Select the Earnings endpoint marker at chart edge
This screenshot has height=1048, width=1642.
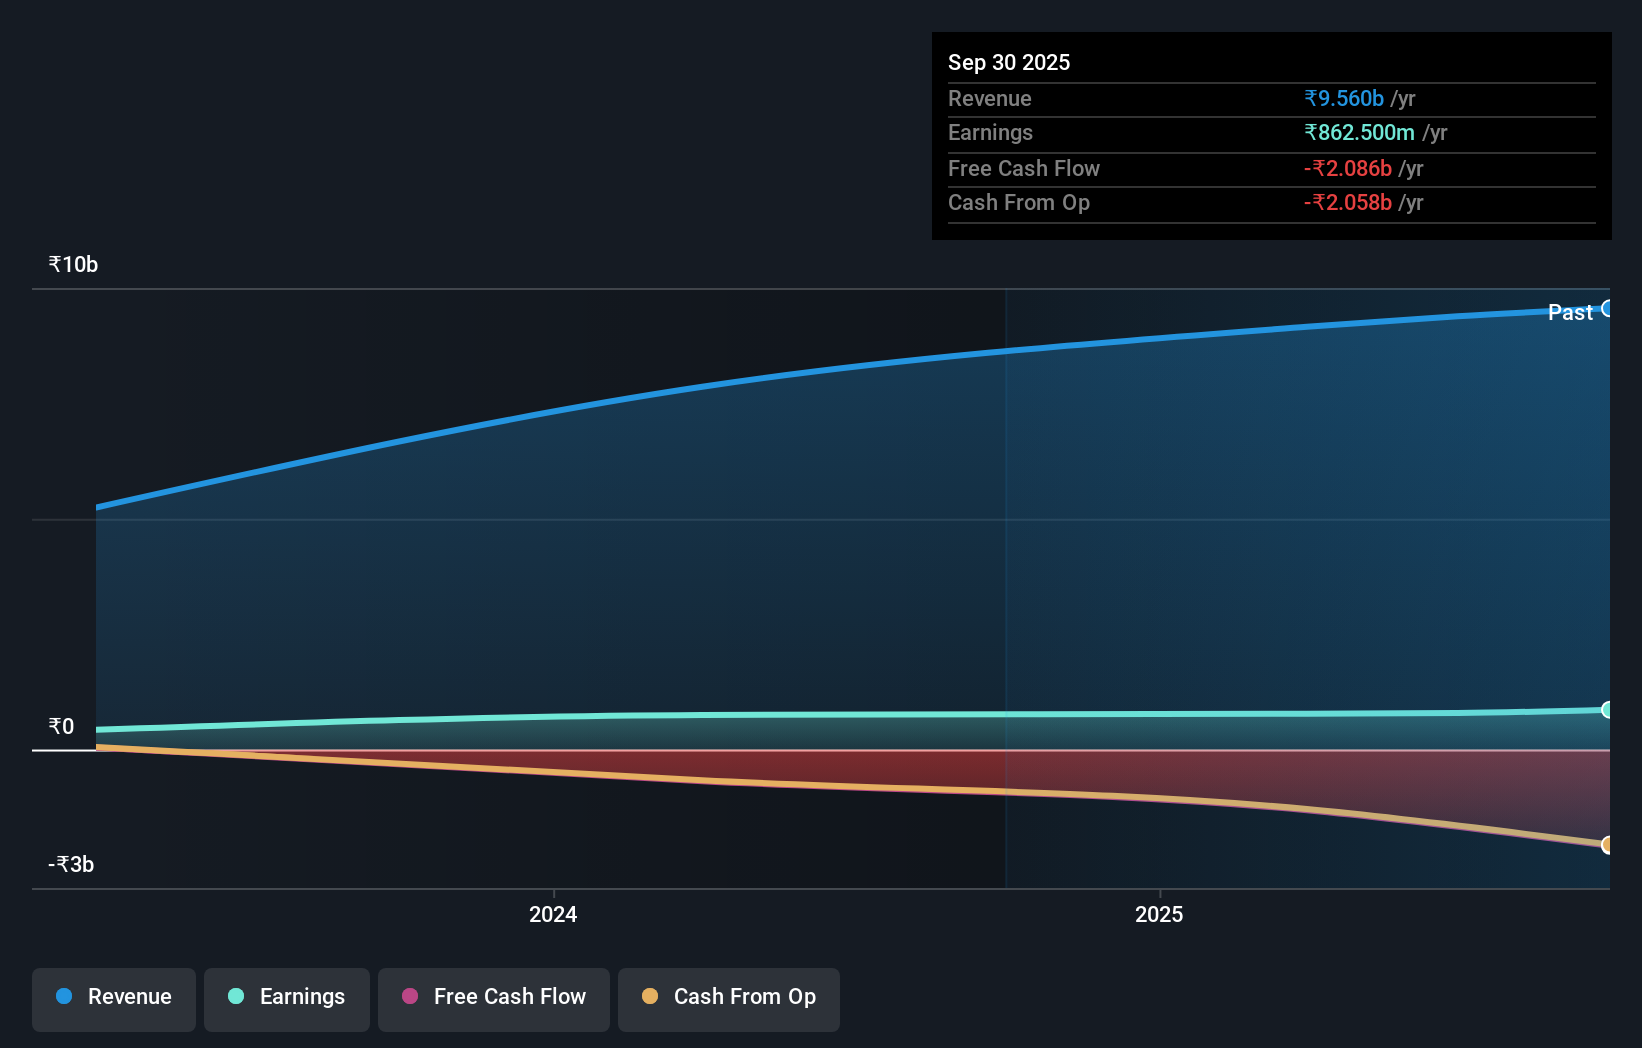[1608, 710]
